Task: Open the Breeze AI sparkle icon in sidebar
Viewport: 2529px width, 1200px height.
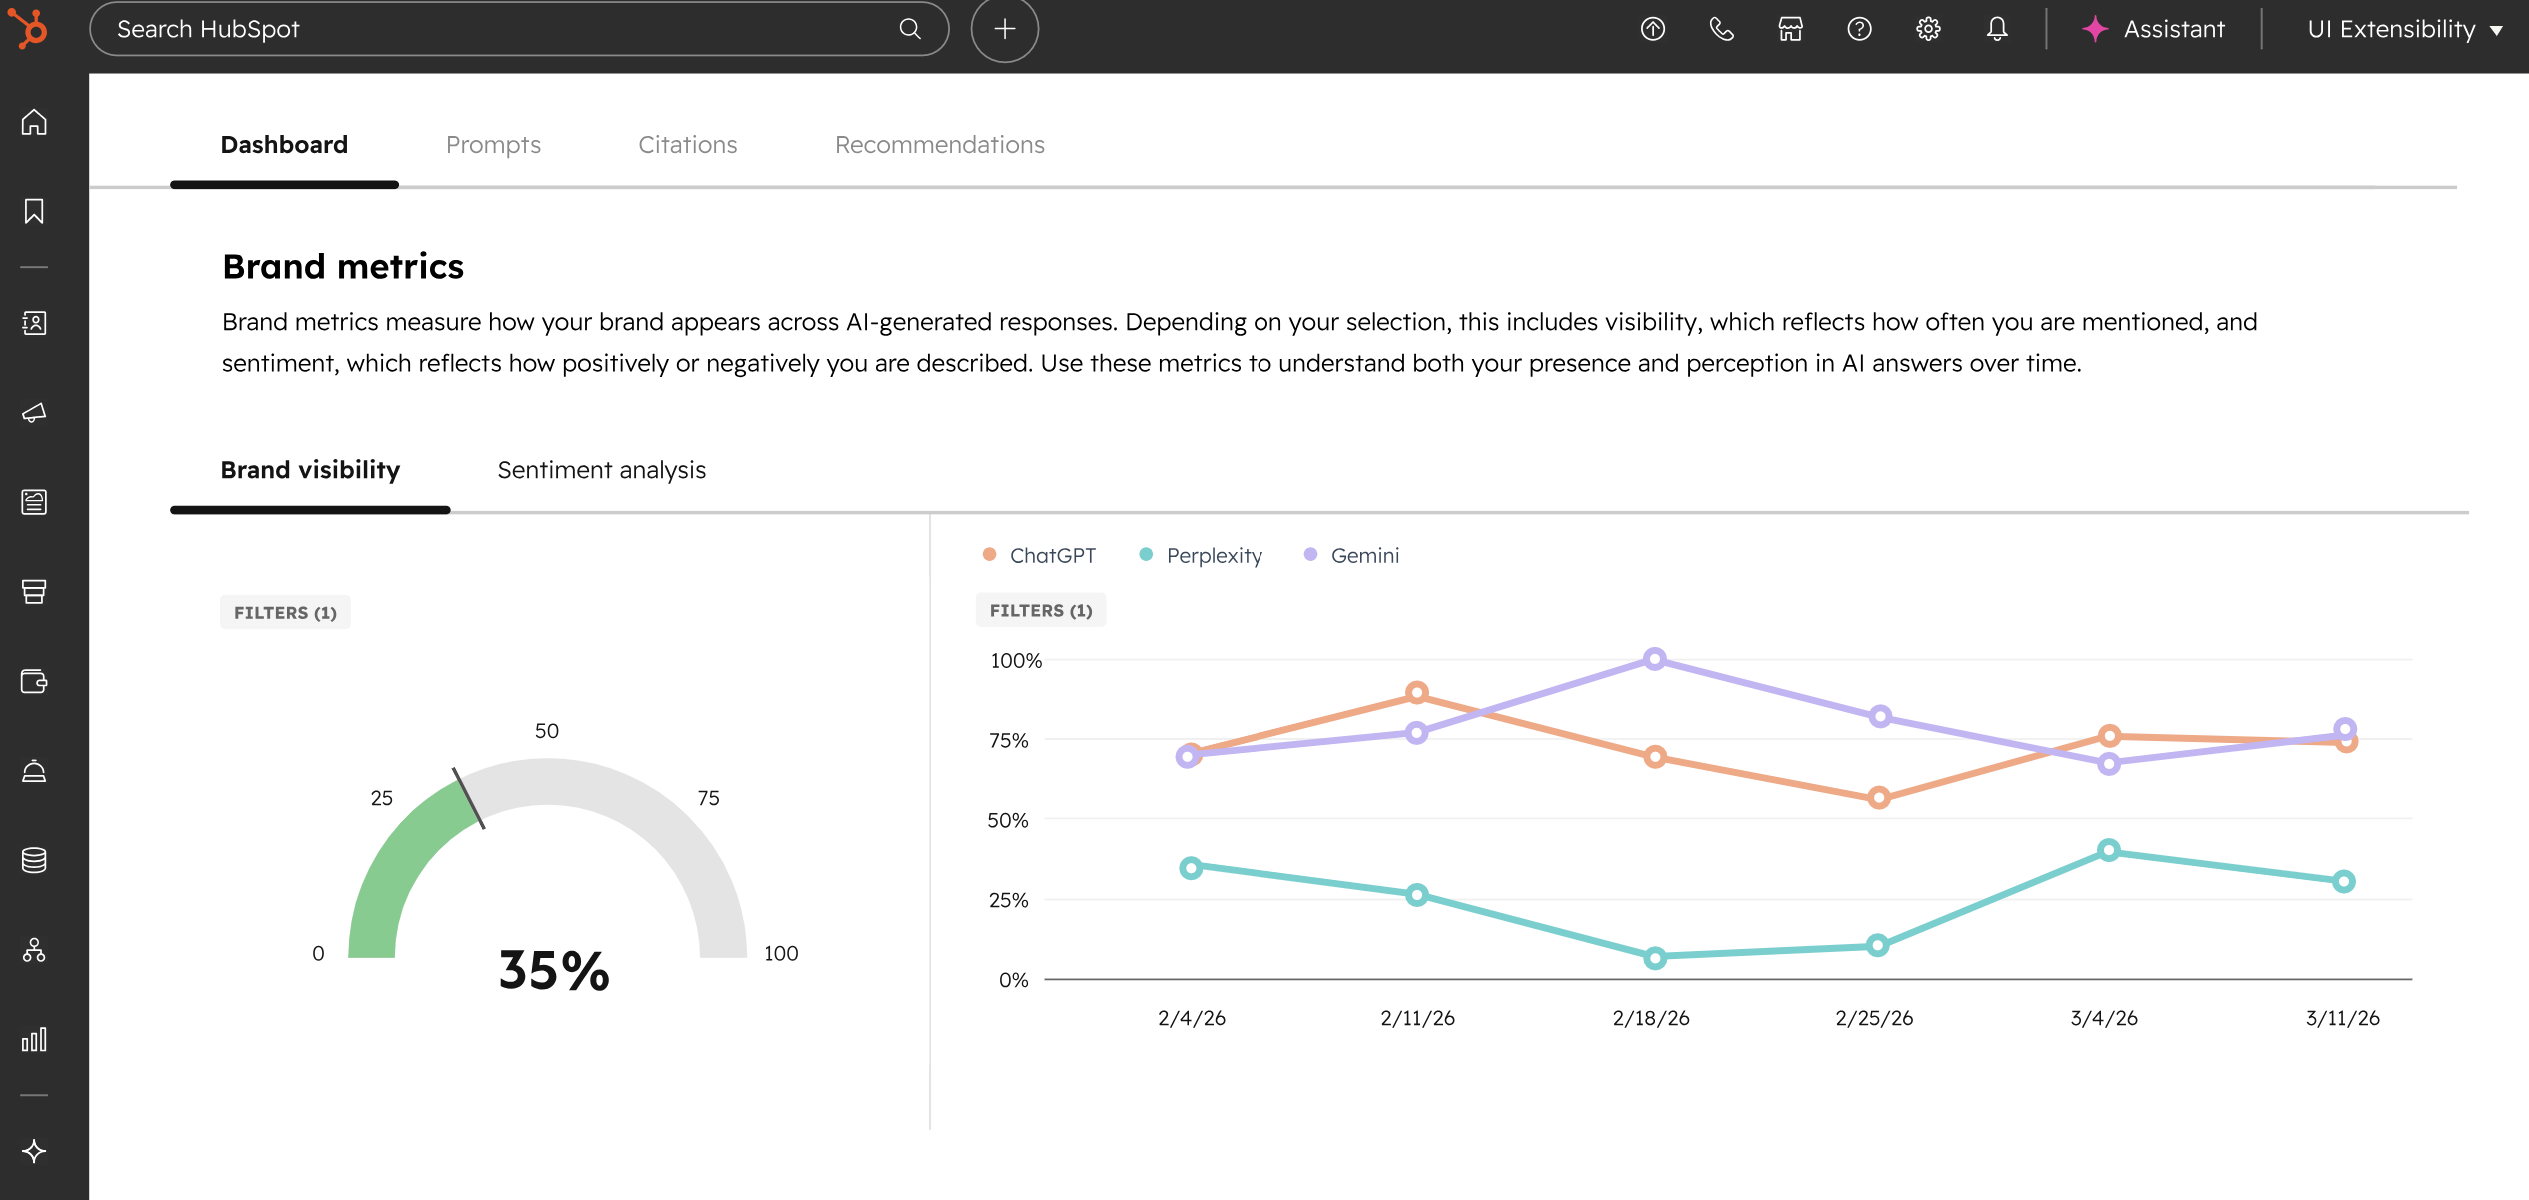Action: tap(34, 1151)
